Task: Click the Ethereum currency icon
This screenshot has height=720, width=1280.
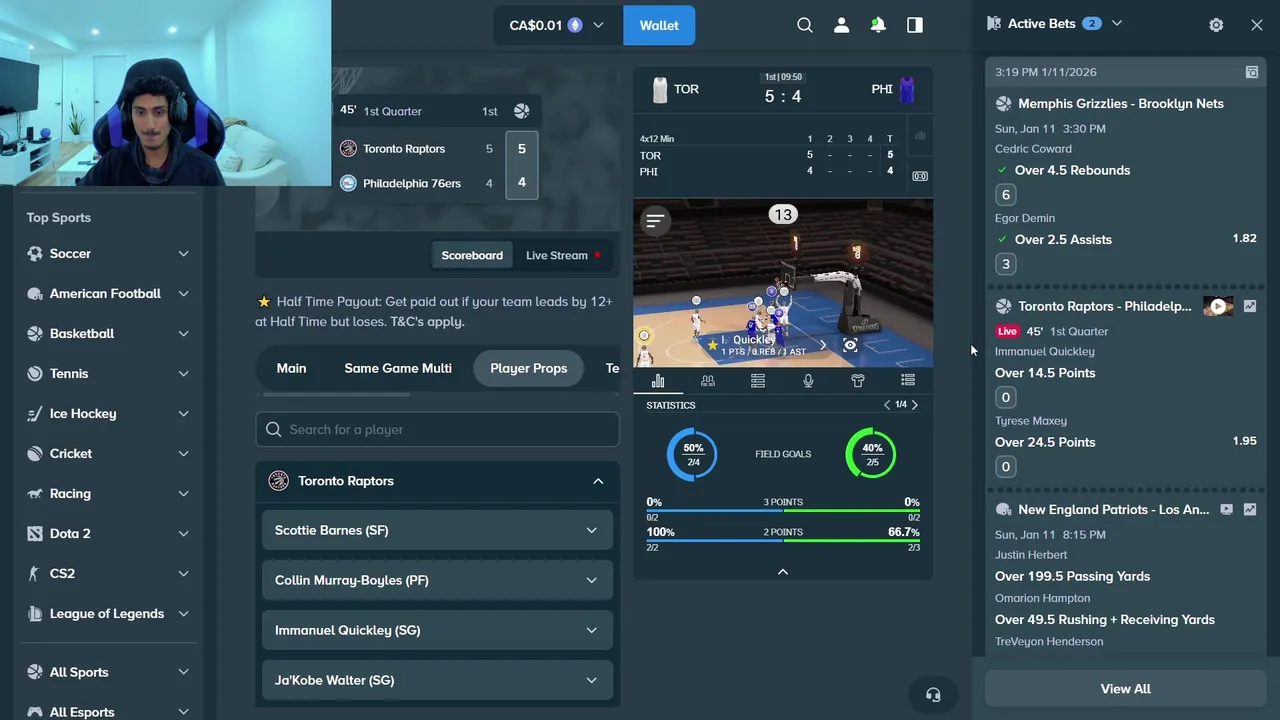Action: pos(575,25)
